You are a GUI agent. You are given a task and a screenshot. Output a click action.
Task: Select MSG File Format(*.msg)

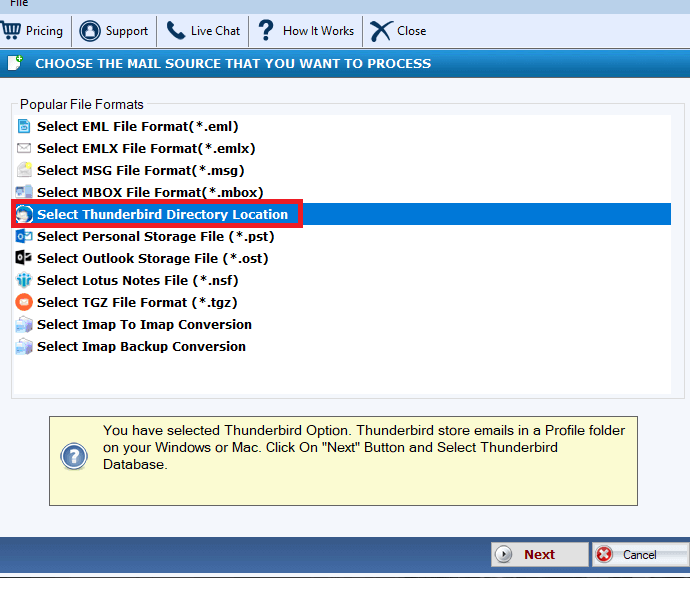coord(140,170)
